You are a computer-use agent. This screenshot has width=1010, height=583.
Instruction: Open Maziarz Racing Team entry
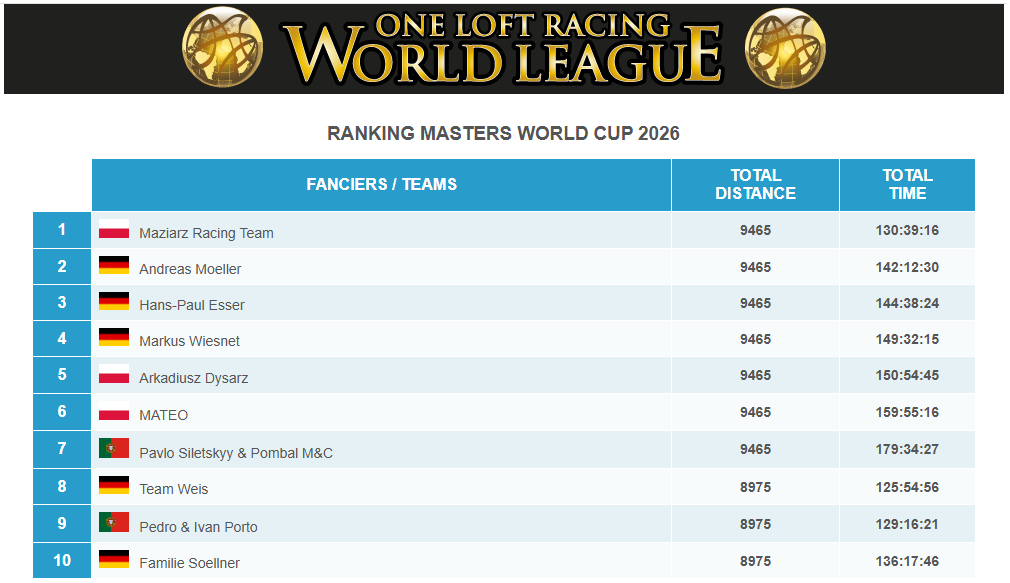206,233
